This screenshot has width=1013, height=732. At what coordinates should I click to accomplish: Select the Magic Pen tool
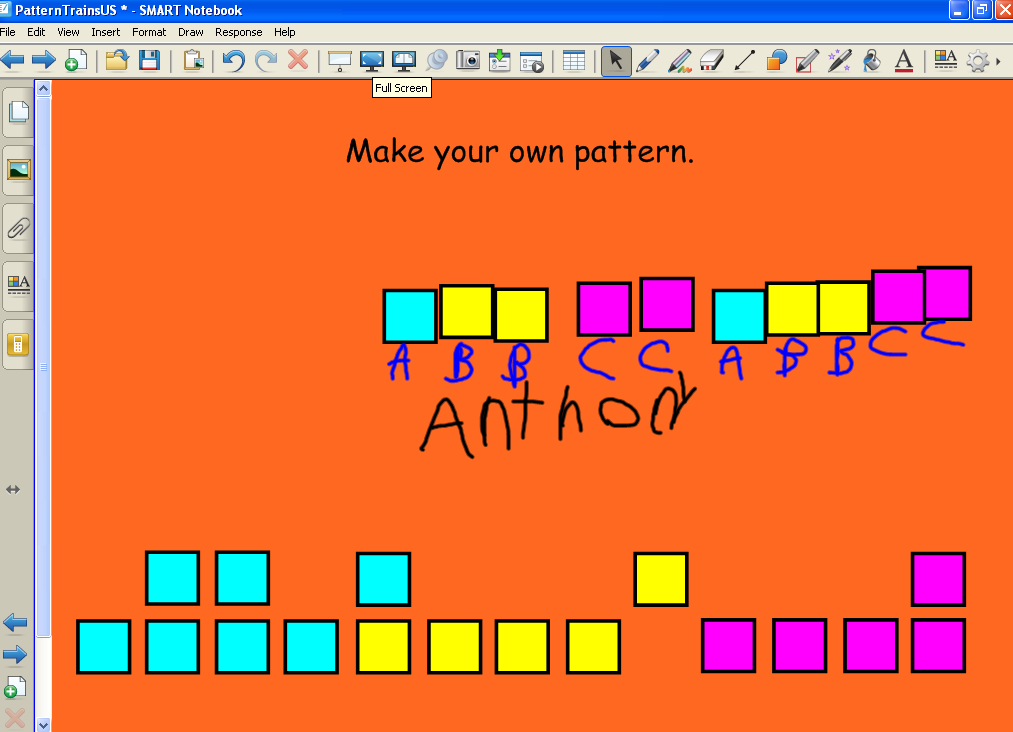point(840,61)
